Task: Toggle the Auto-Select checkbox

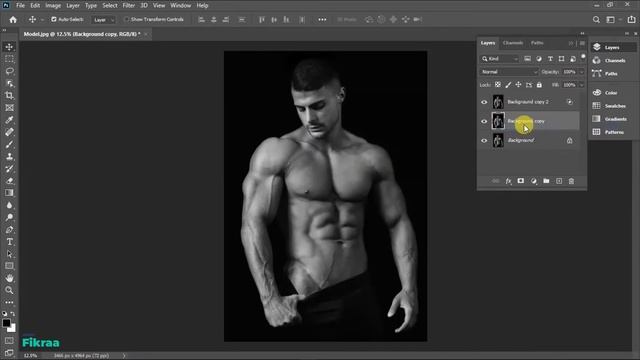Action: pos(53,19)
